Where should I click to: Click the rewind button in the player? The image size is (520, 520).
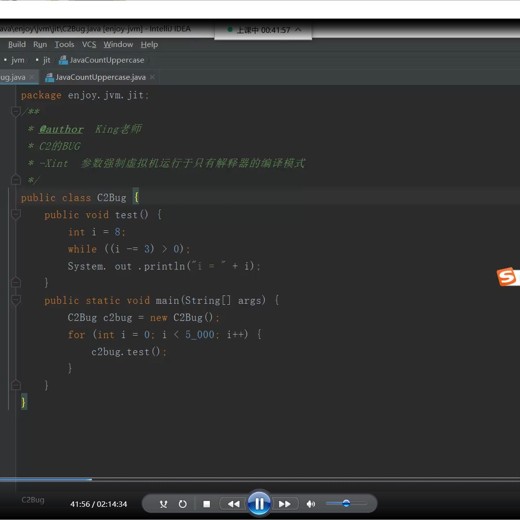(234, 504)
